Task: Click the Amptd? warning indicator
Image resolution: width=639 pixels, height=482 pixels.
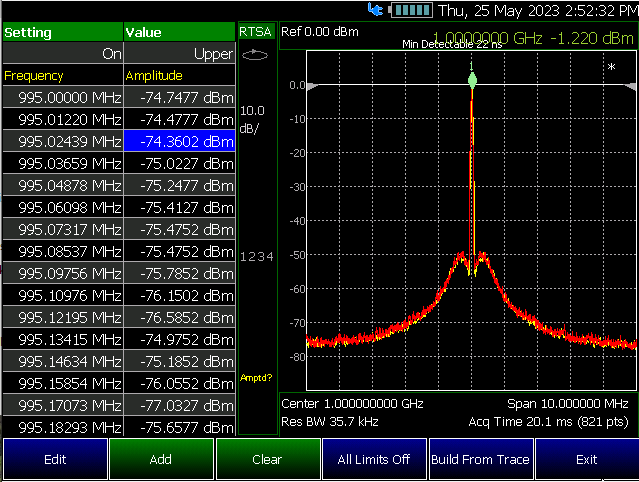Action: 256,377
